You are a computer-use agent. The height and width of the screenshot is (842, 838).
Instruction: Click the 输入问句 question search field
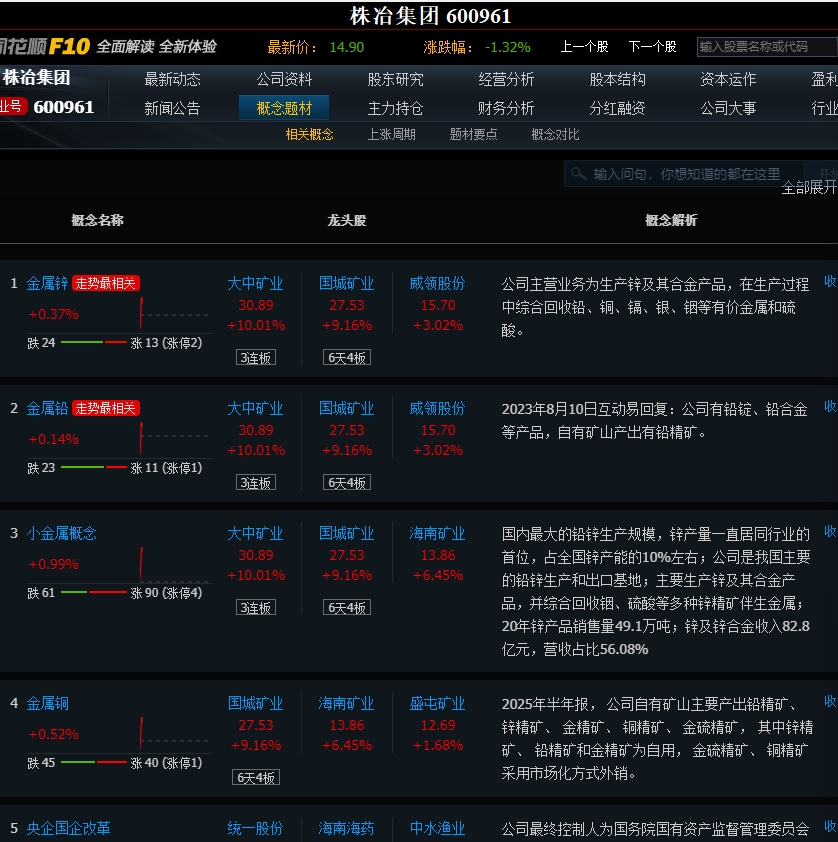(x=687, y=174)
